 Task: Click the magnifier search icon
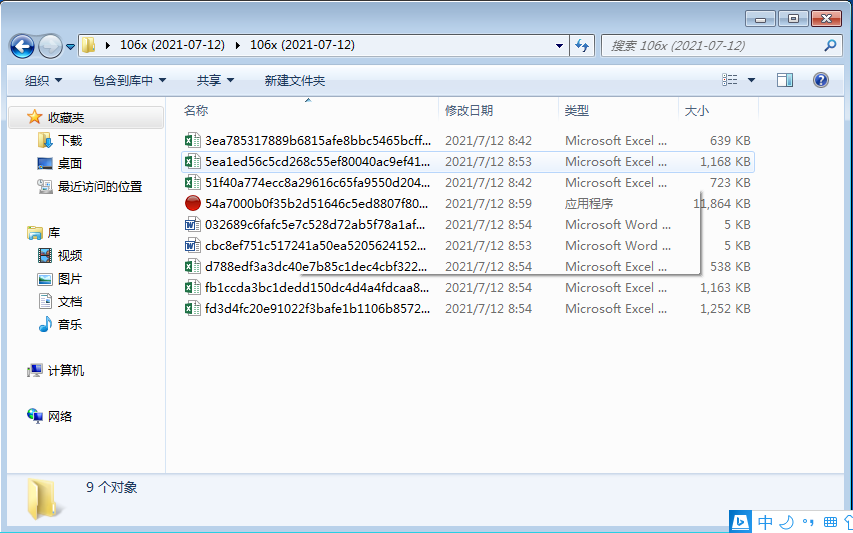click(830, 46)
